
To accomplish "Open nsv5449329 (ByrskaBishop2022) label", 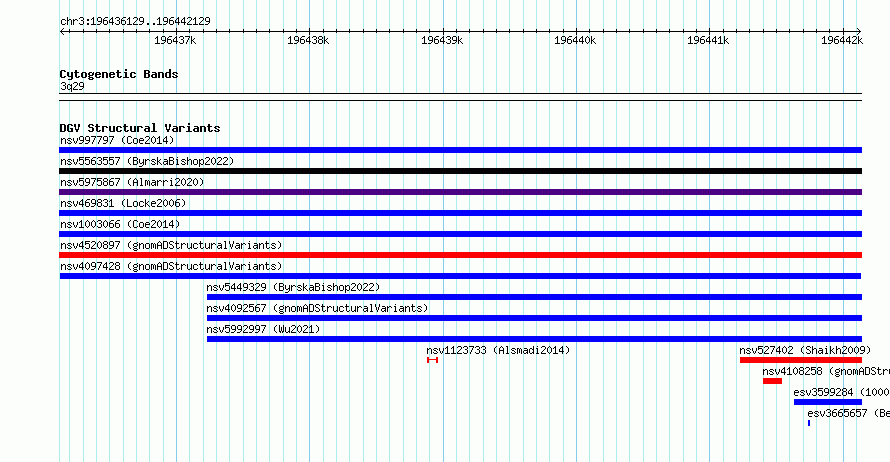I will click(293, 287).
